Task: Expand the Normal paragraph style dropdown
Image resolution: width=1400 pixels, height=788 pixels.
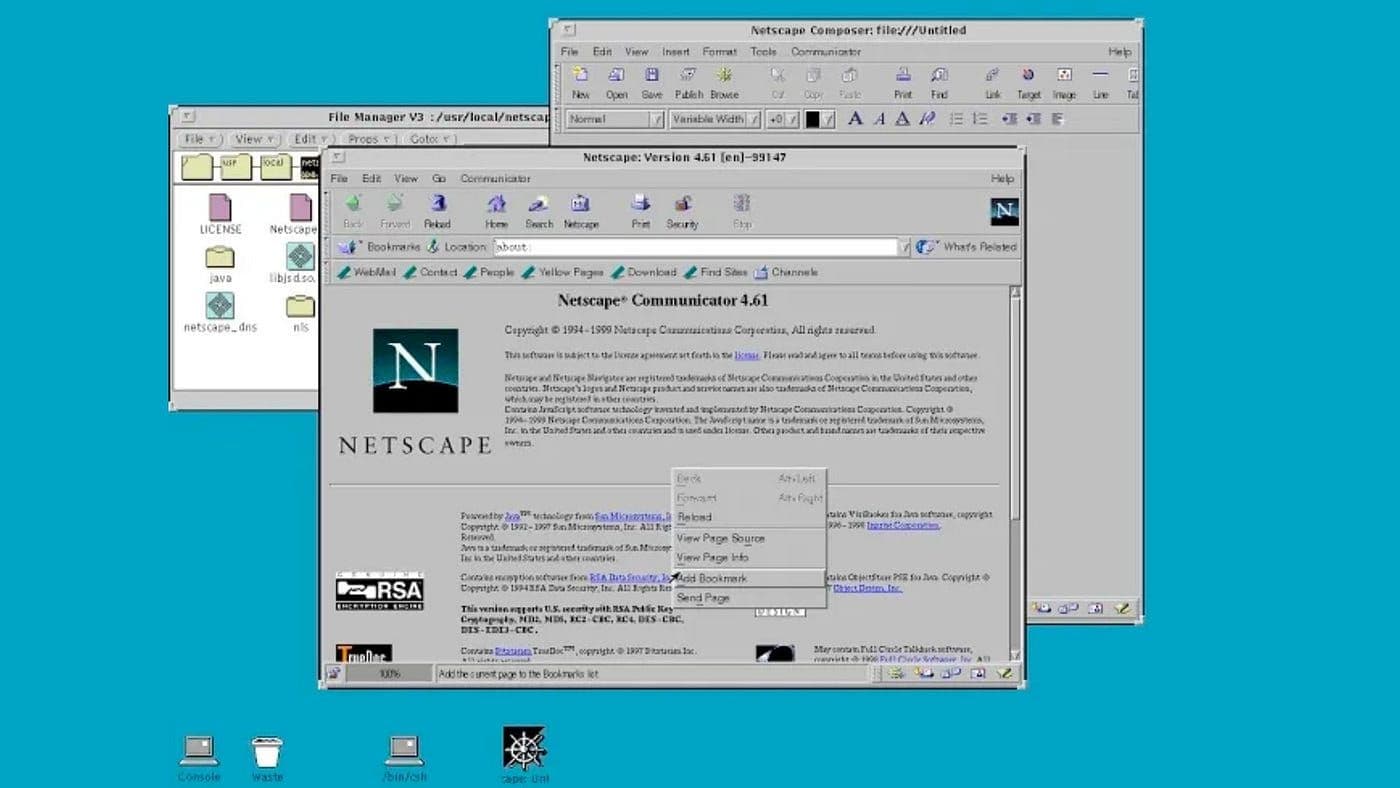Action: click(656, 119)
